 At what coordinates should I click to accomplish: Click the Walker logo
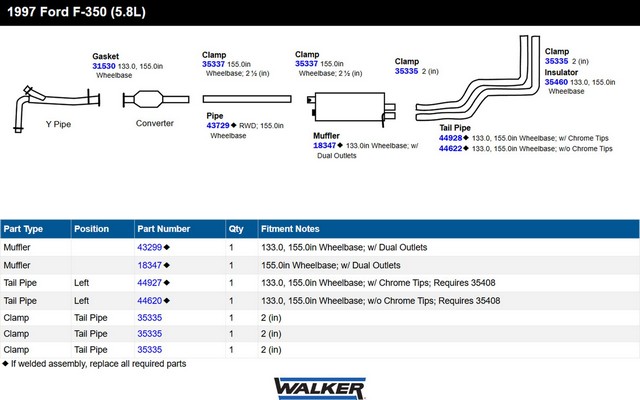point(320,388)
